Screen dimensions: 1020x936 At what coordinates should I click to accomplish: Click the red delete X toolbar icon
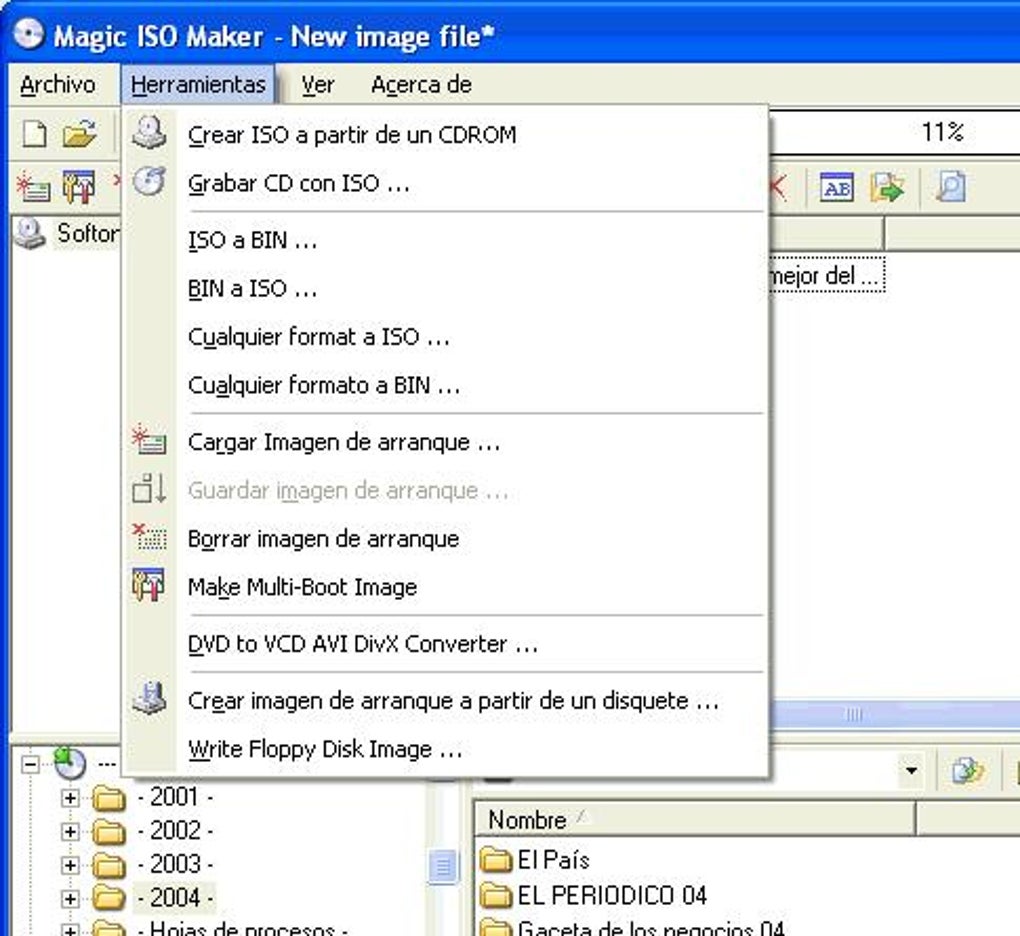pyautogui.click(x=778, y=188)
